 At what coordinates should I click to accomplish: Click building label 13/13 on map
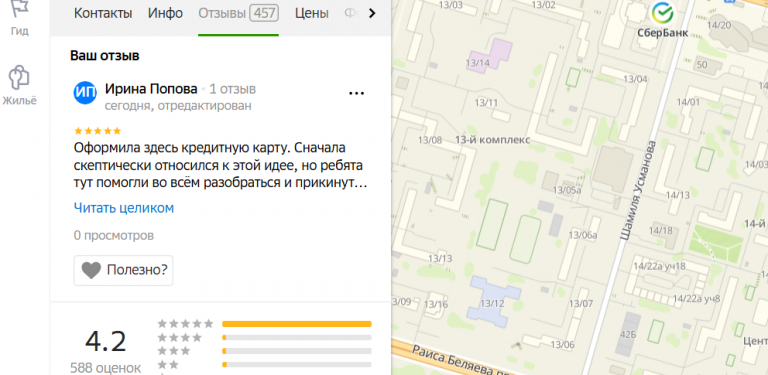pos(440,258)
